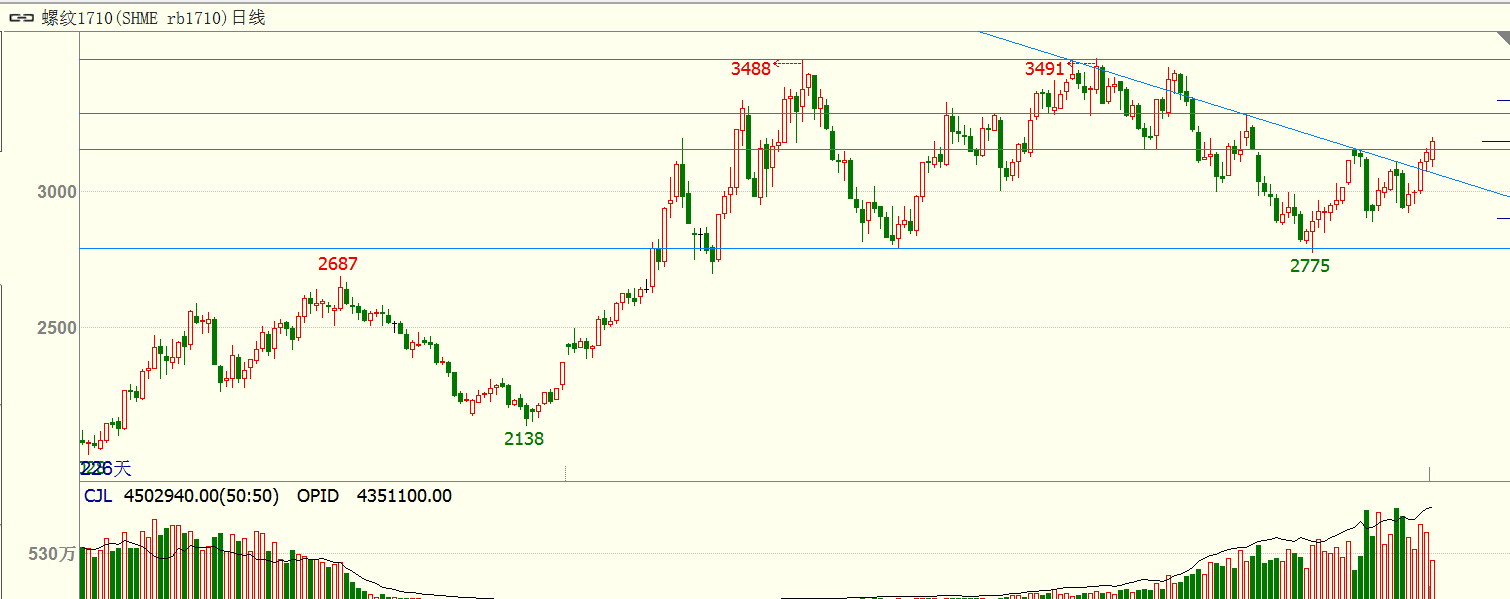Click the 530万 volume axis label
The height and width of the screenshot is (599, 1510).
52,553
